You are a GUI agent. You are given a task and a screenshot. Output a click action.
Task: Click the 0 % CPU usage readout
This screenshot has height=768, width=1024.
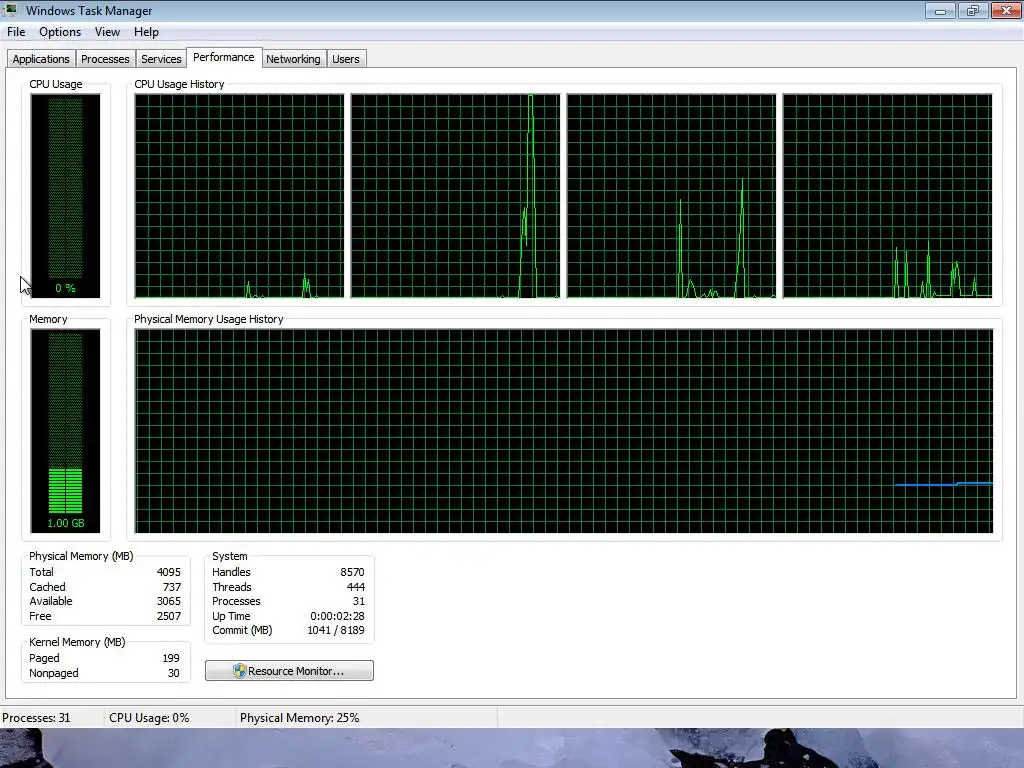65,288
